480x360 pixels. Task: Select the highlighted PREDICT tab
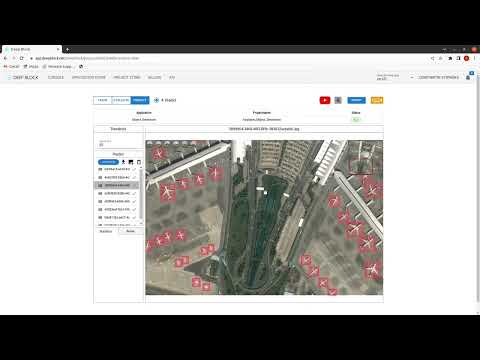click(x=140, y=100)
